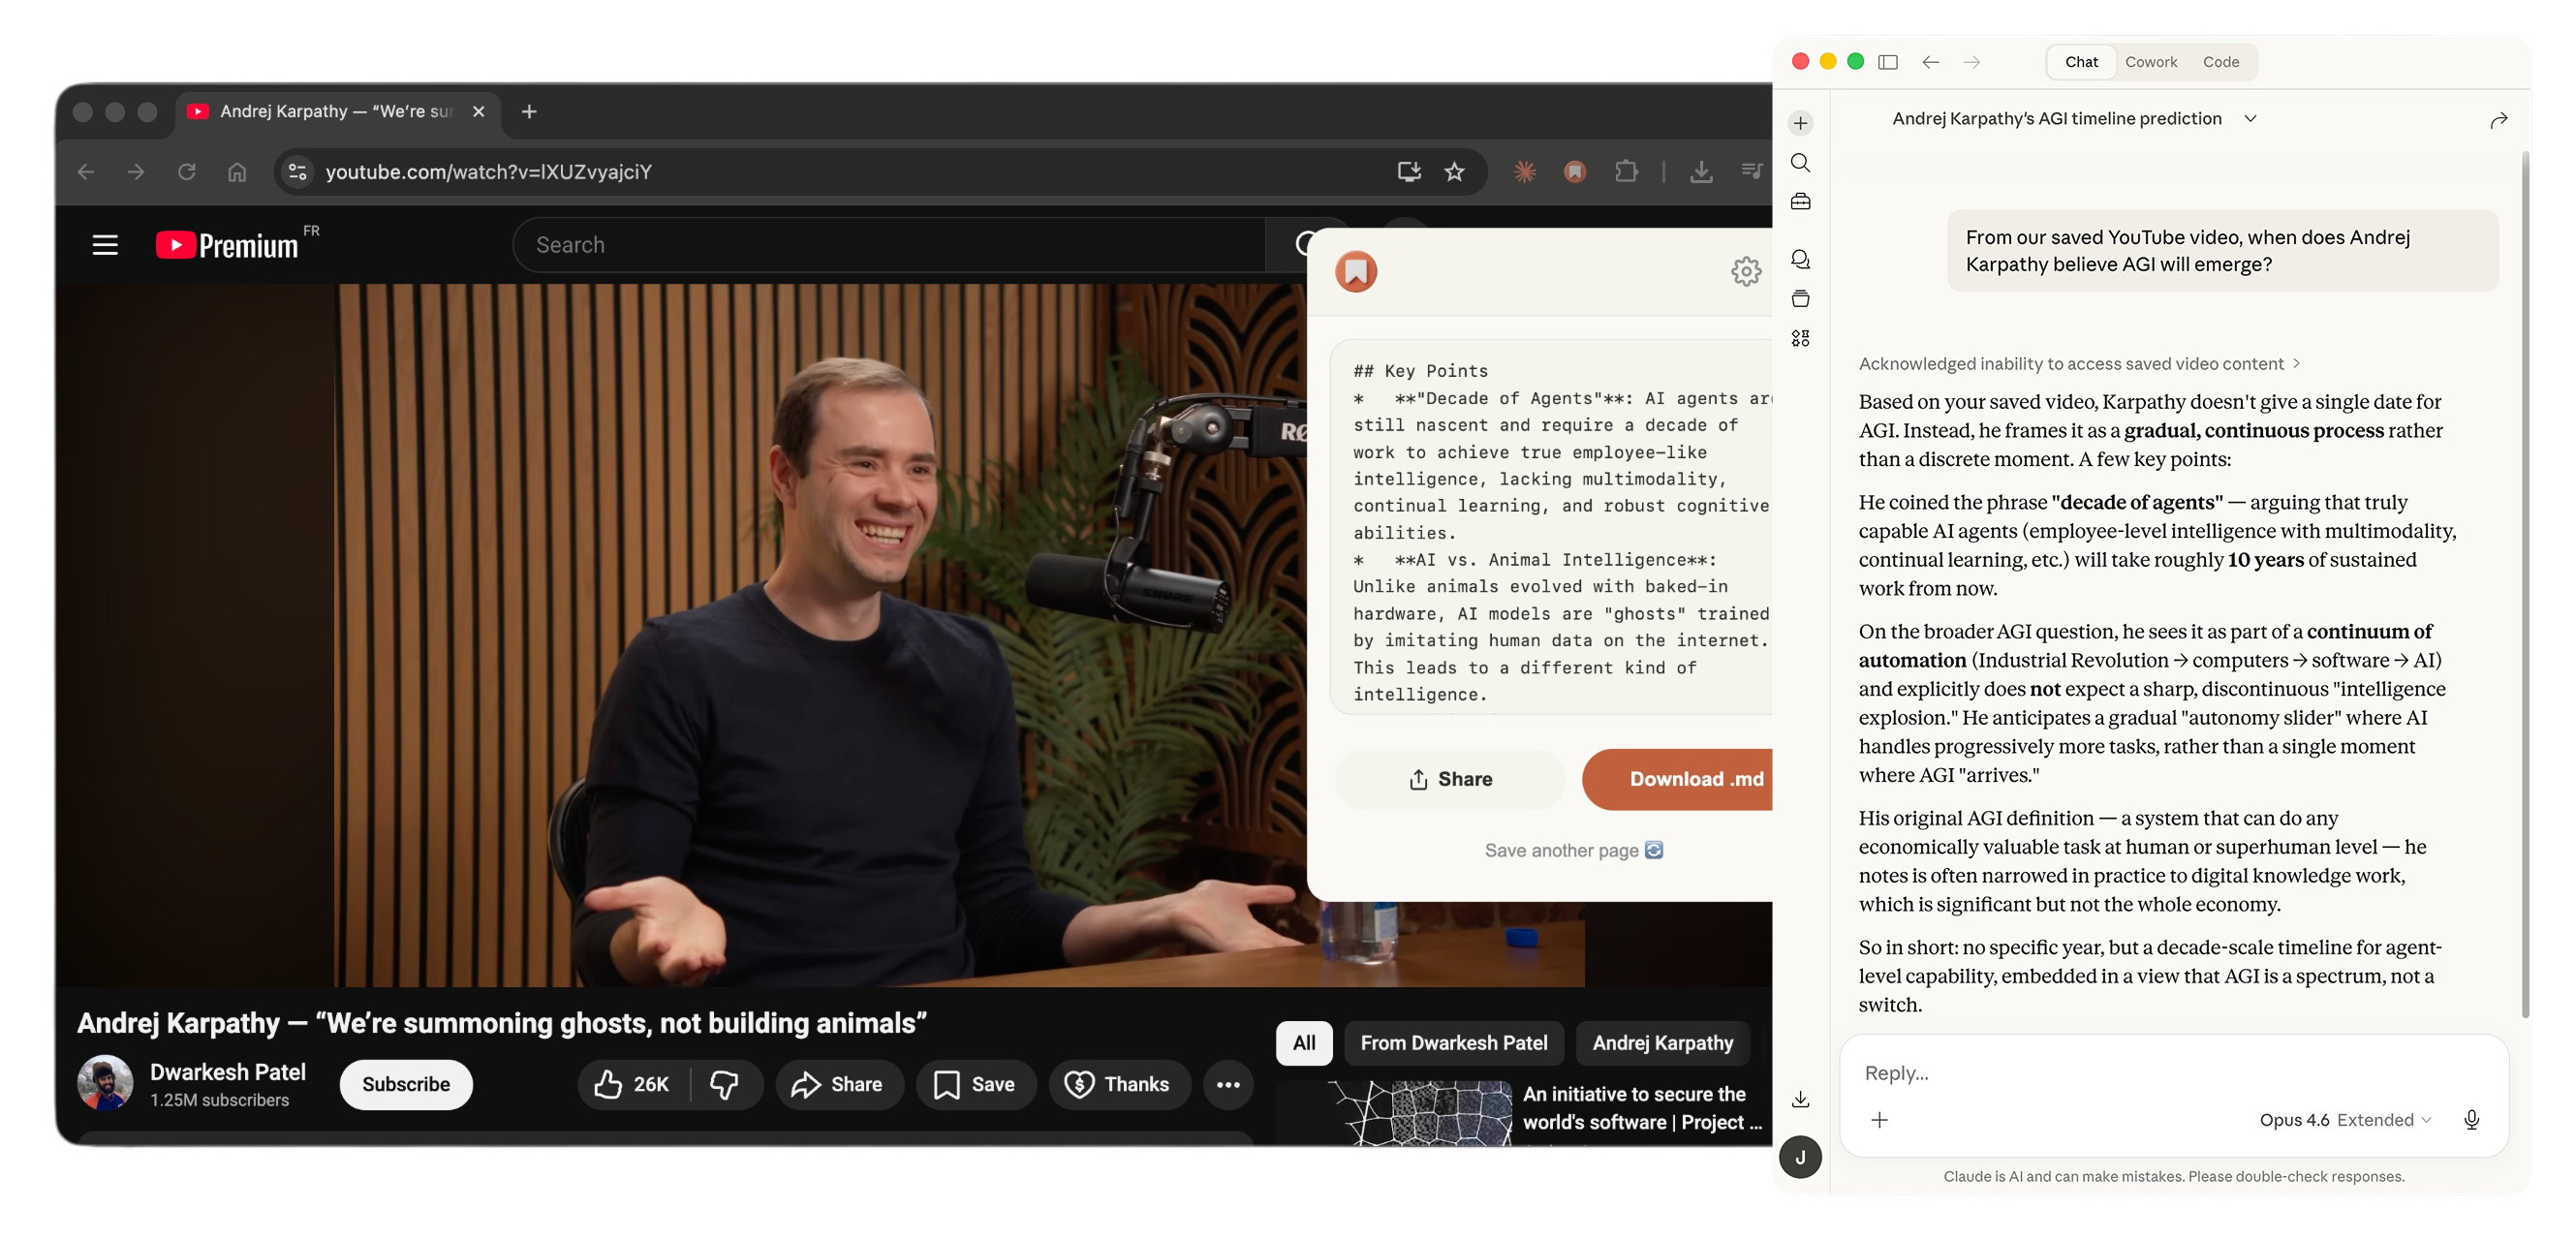Toggle Save bookmark under the video

[974, 1084]
